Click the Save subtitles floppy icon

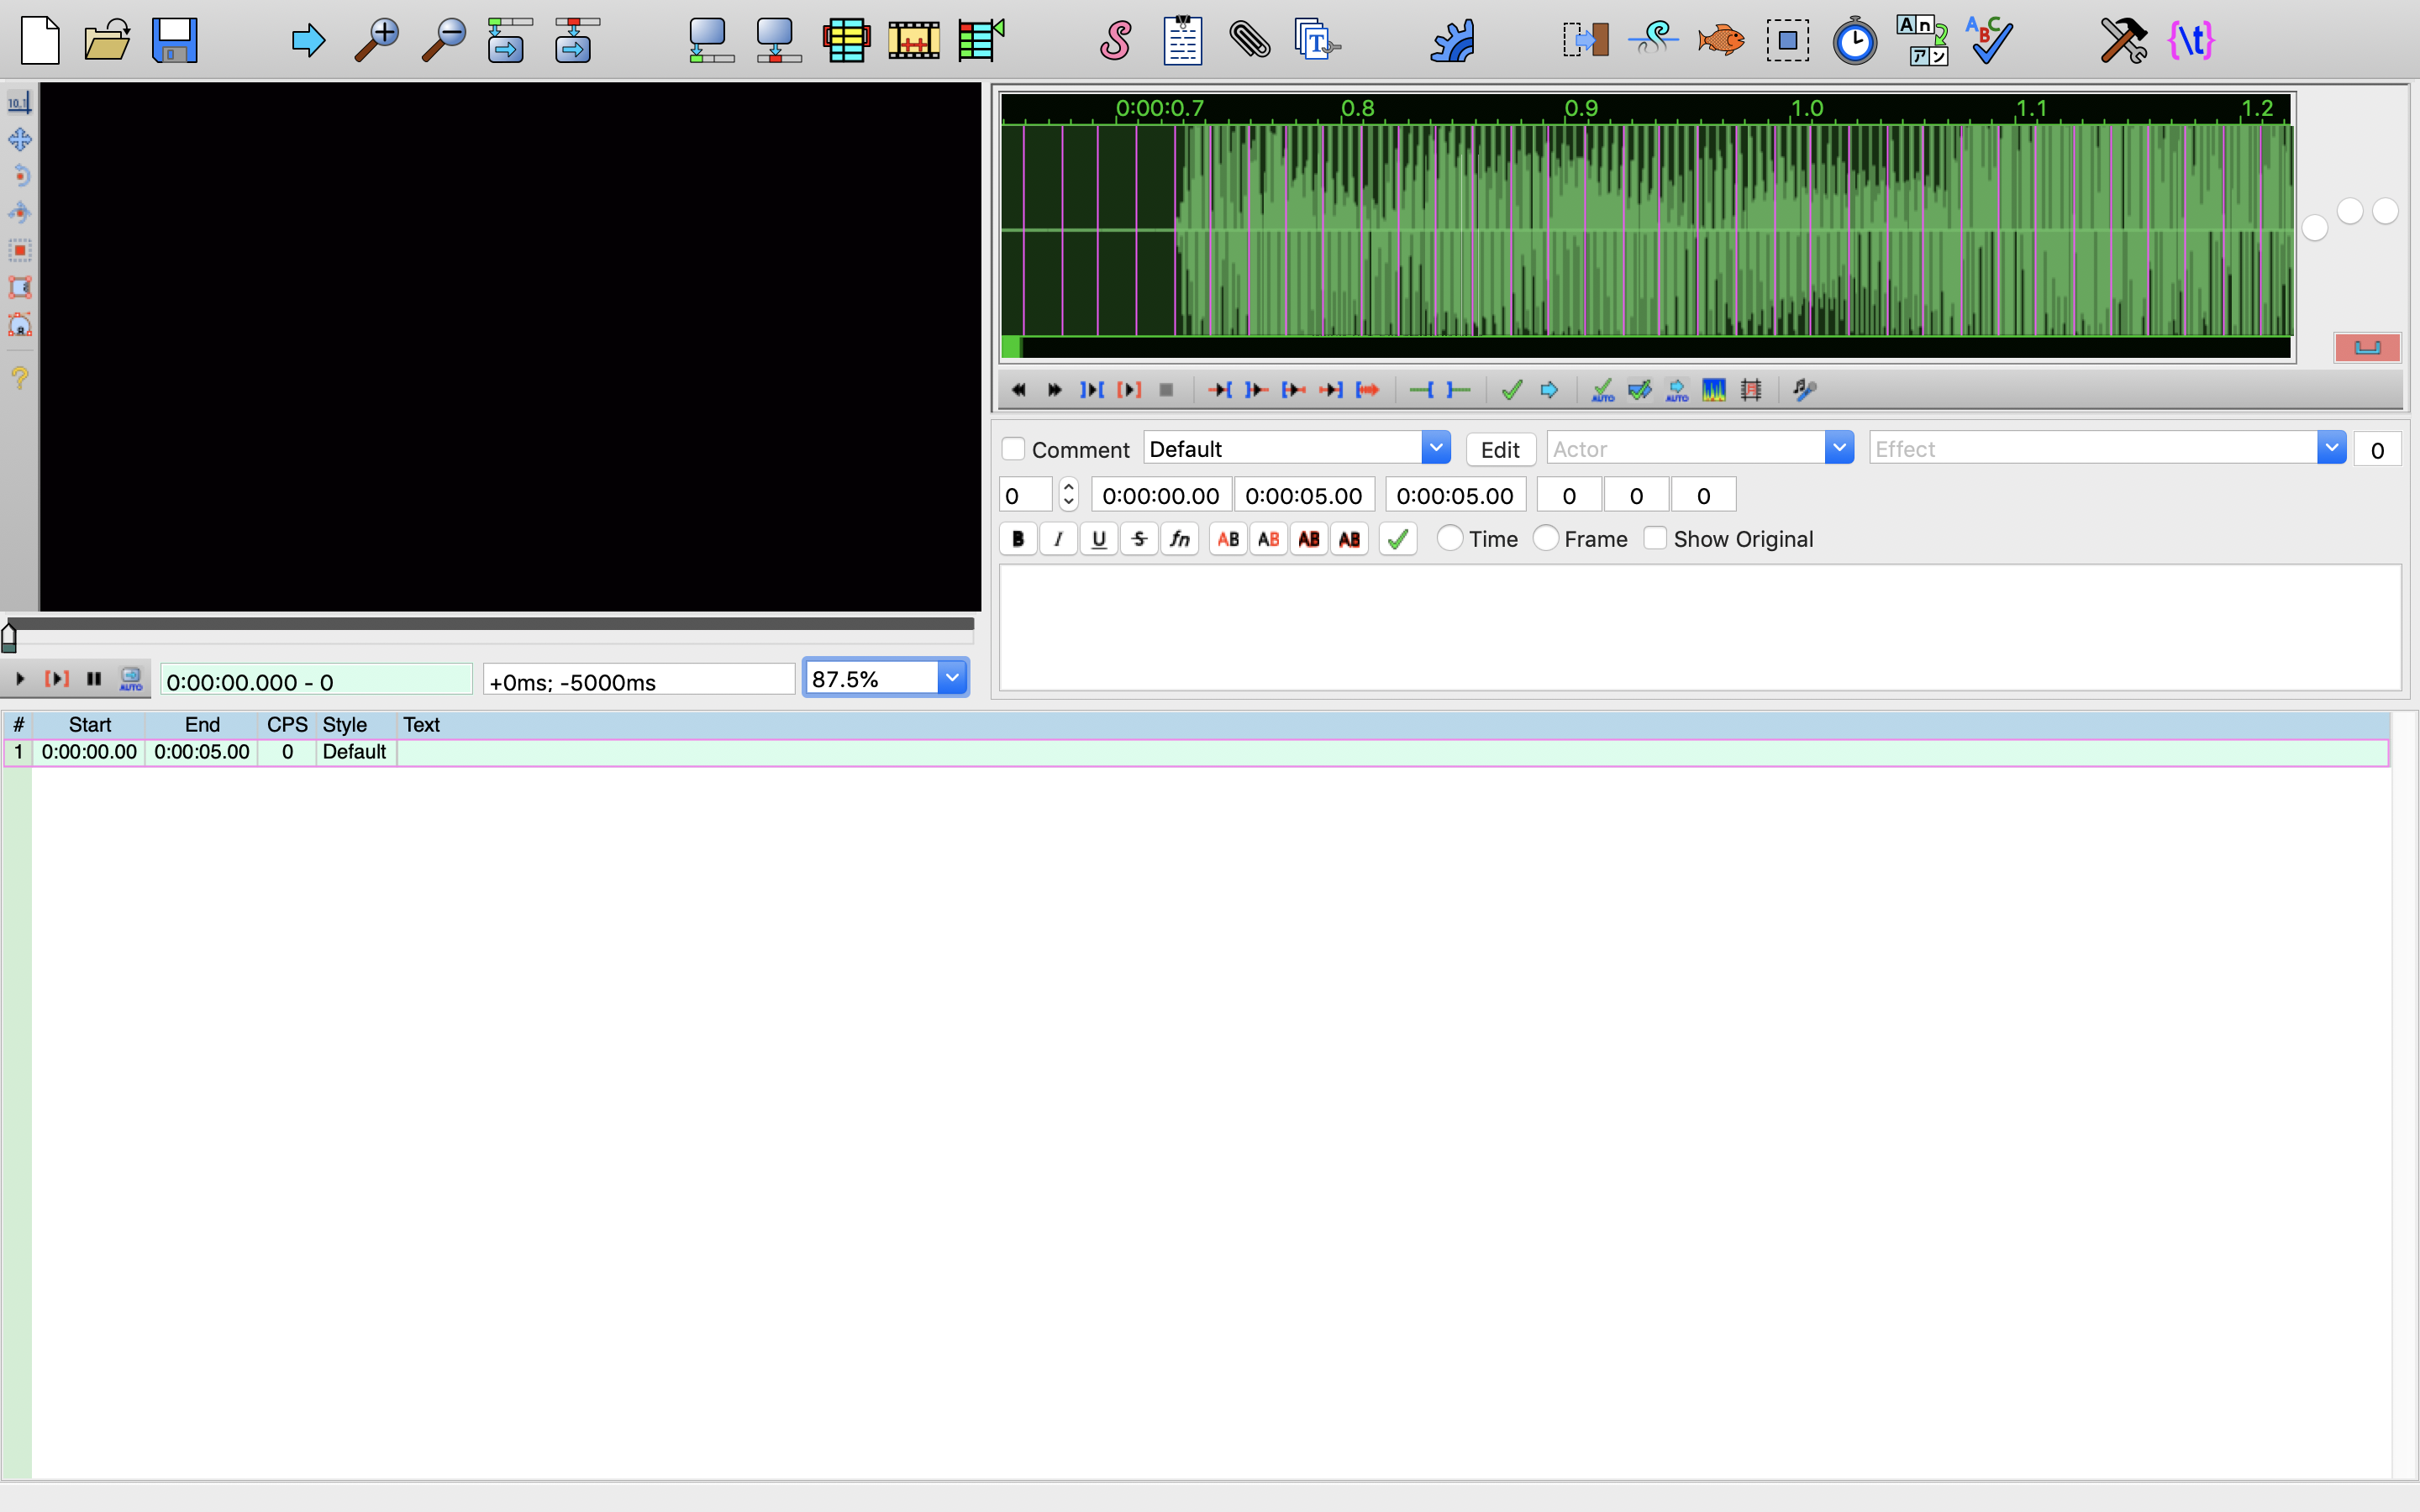click(x=174, y=41)
